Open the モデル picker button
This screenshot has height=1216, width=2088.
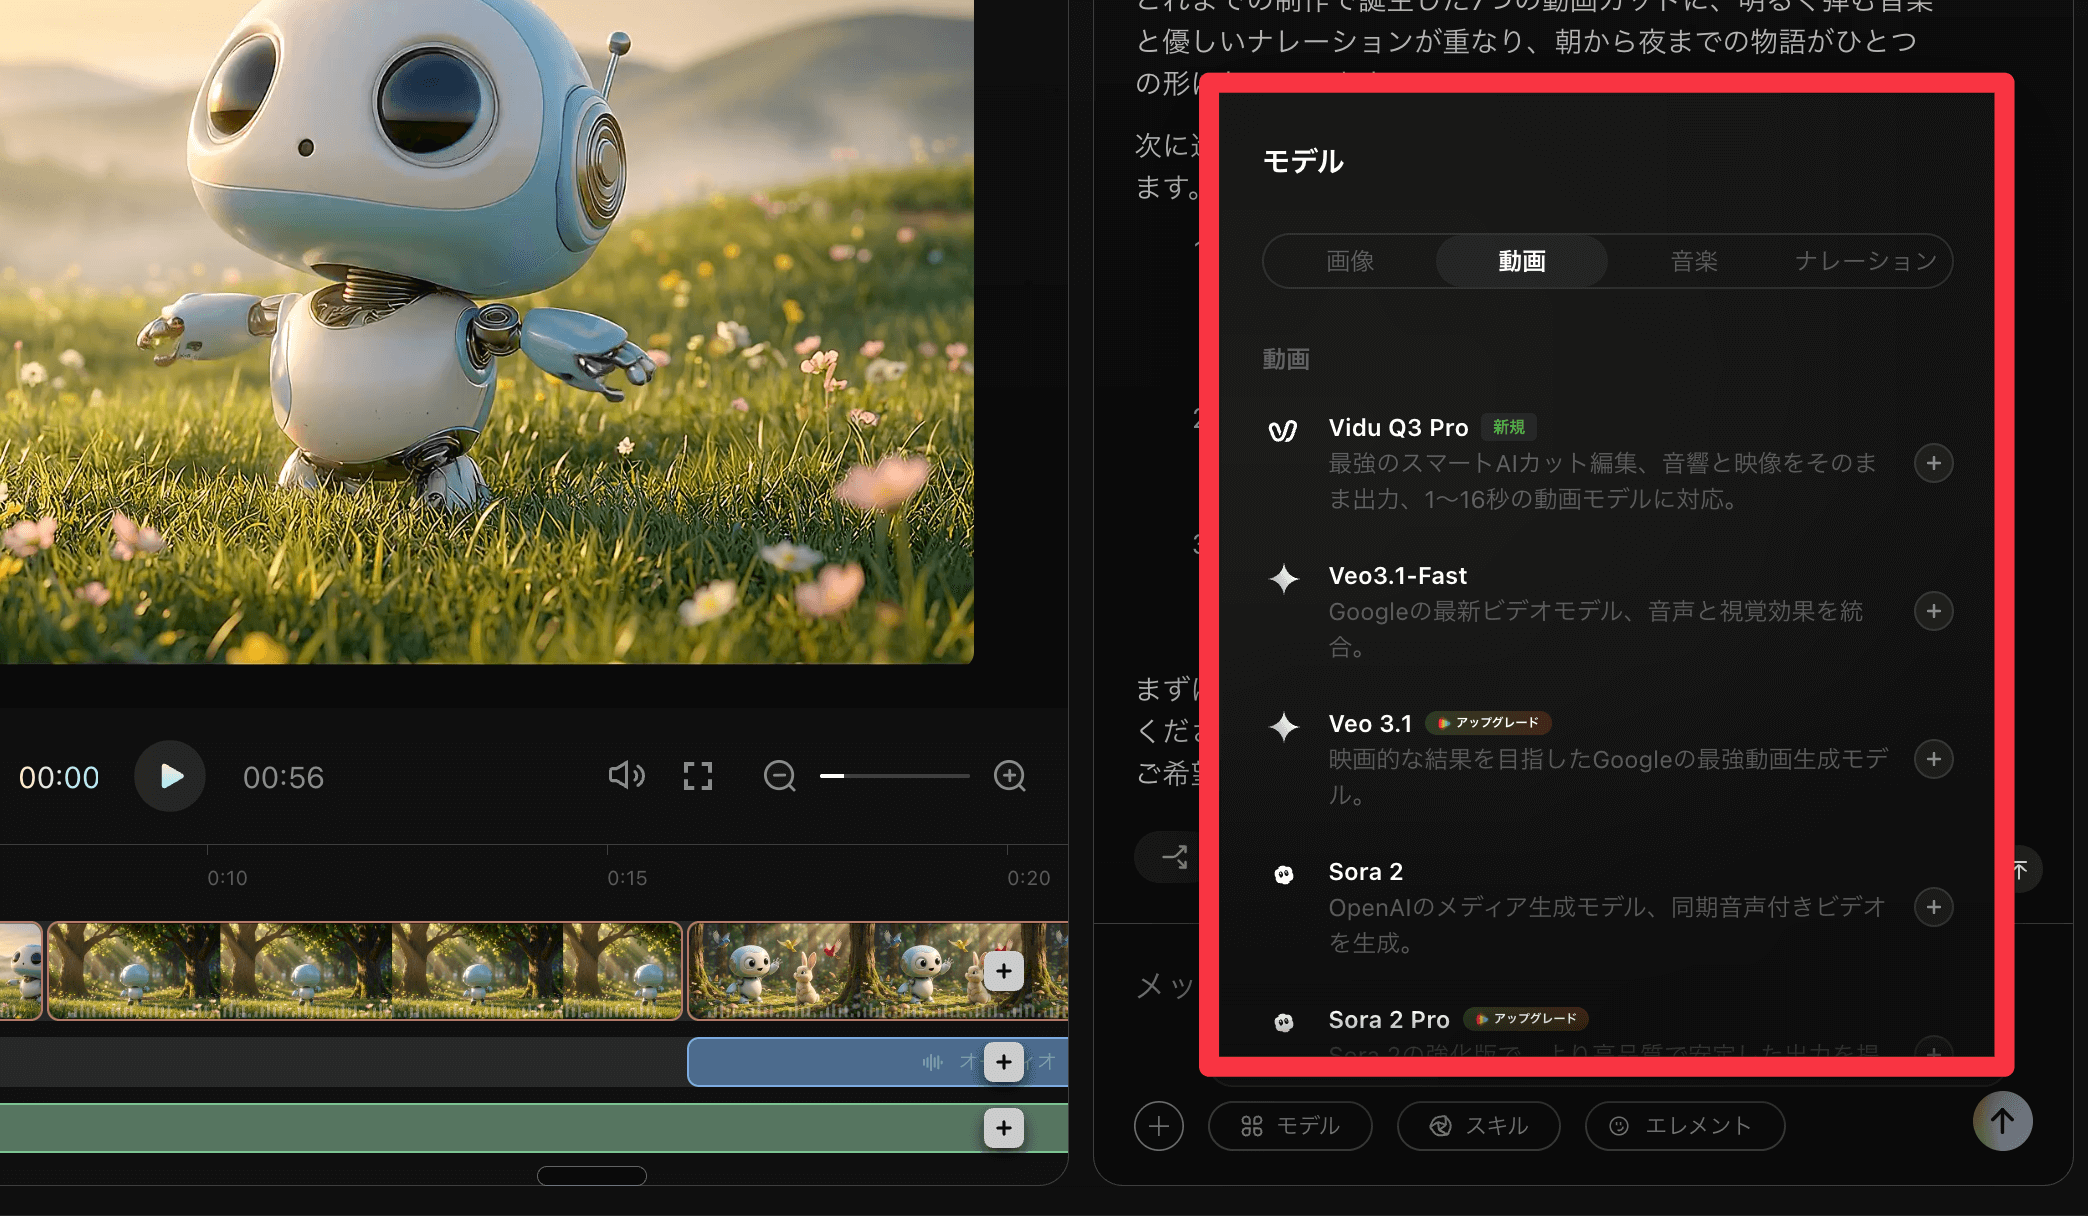pyautogui.click(x=1289, y=1126)
